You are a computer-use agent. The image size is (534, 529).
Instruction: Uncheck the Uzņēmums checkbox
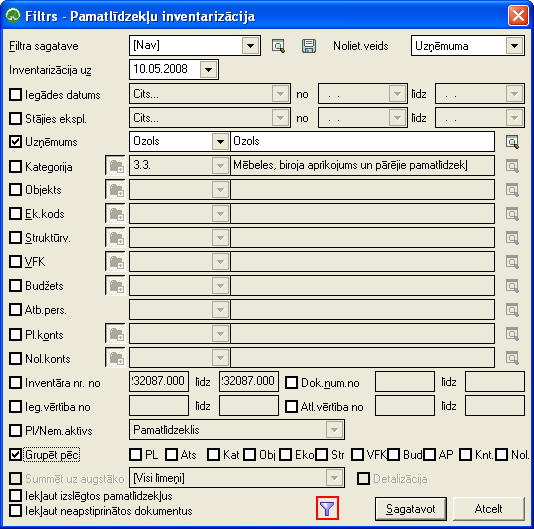pos(15,142)
